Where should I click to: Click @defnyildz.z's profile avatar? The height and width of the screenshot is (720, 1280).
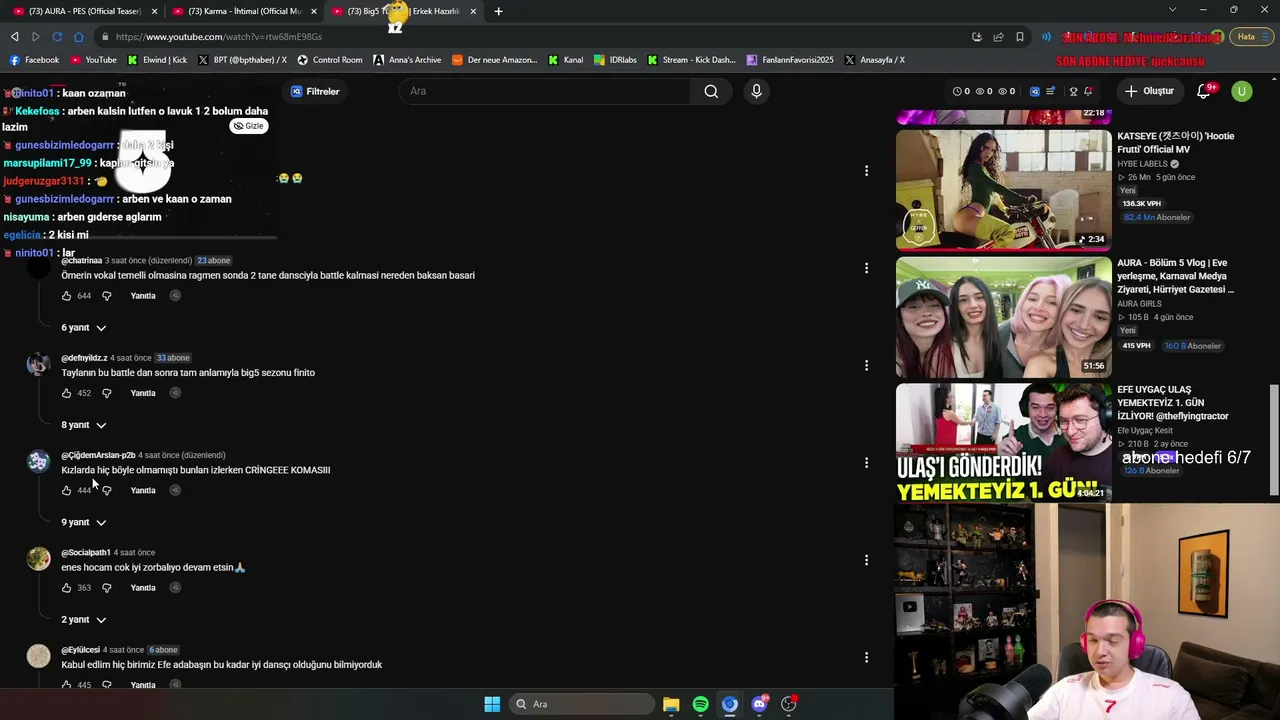pyautogui.click(x=38, y=364)
